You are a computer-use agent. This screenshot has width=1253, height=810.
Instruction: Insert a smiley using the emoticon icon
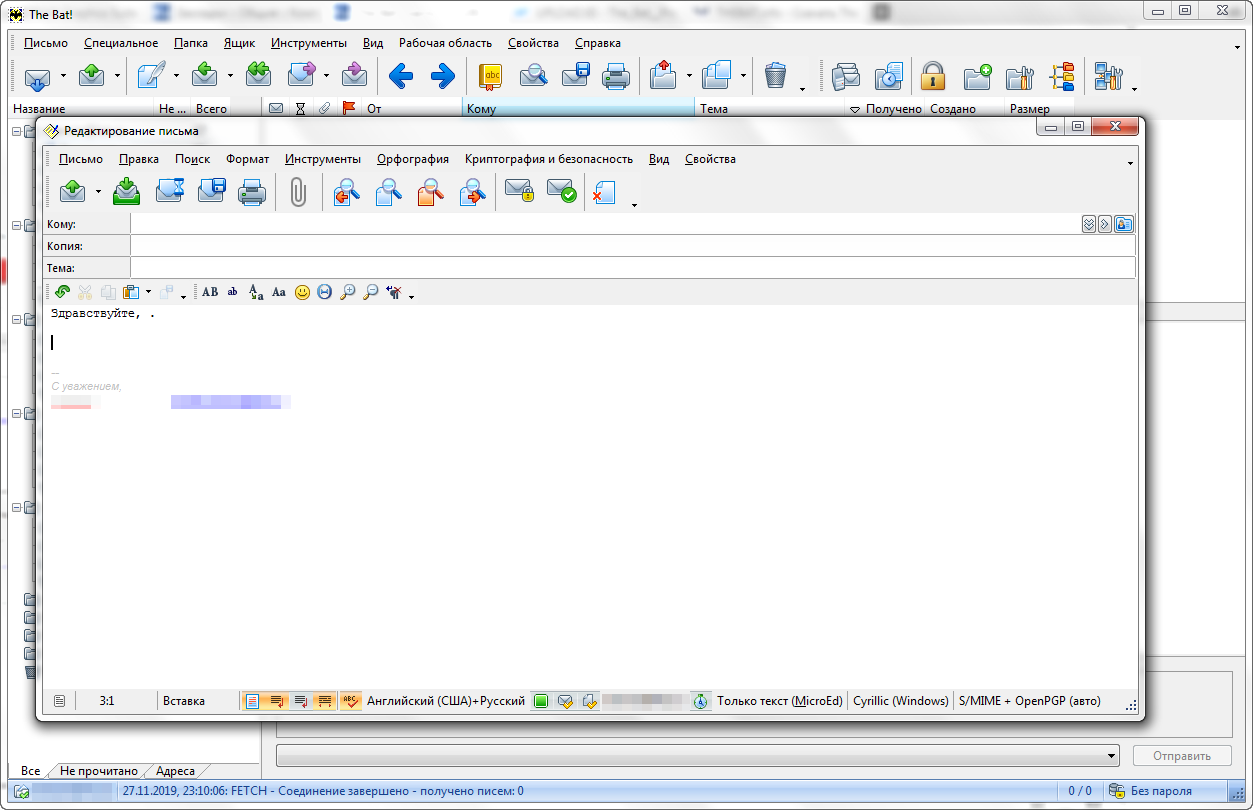302,292
